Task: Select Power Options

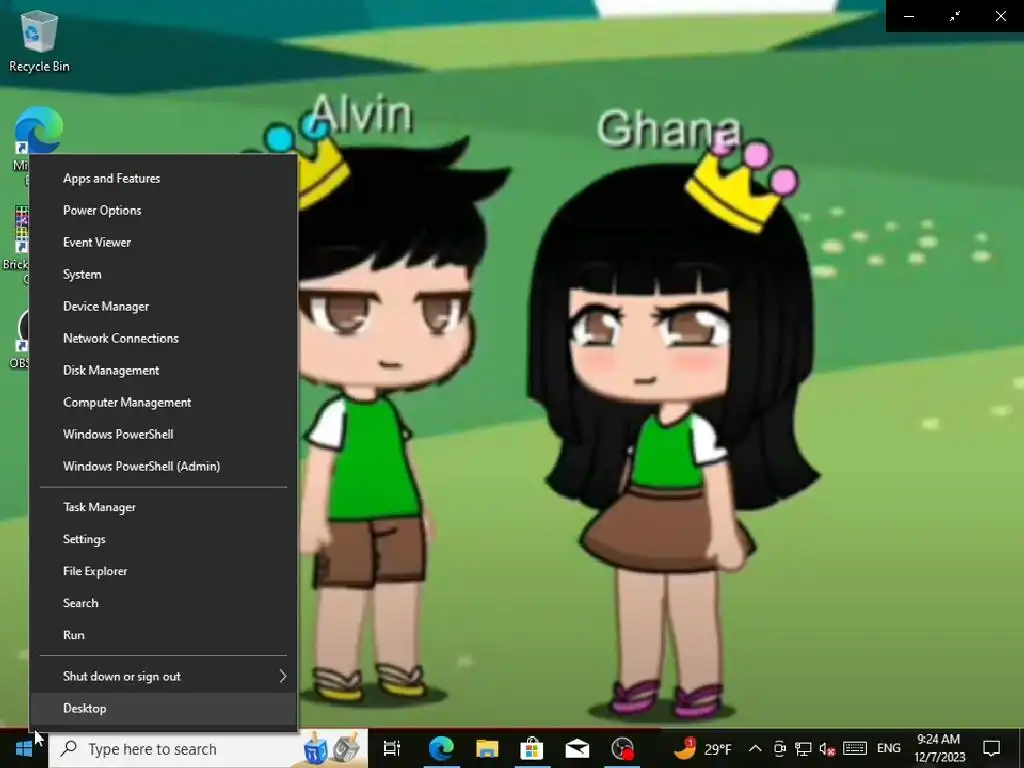Action: click(x=163, y=210)
